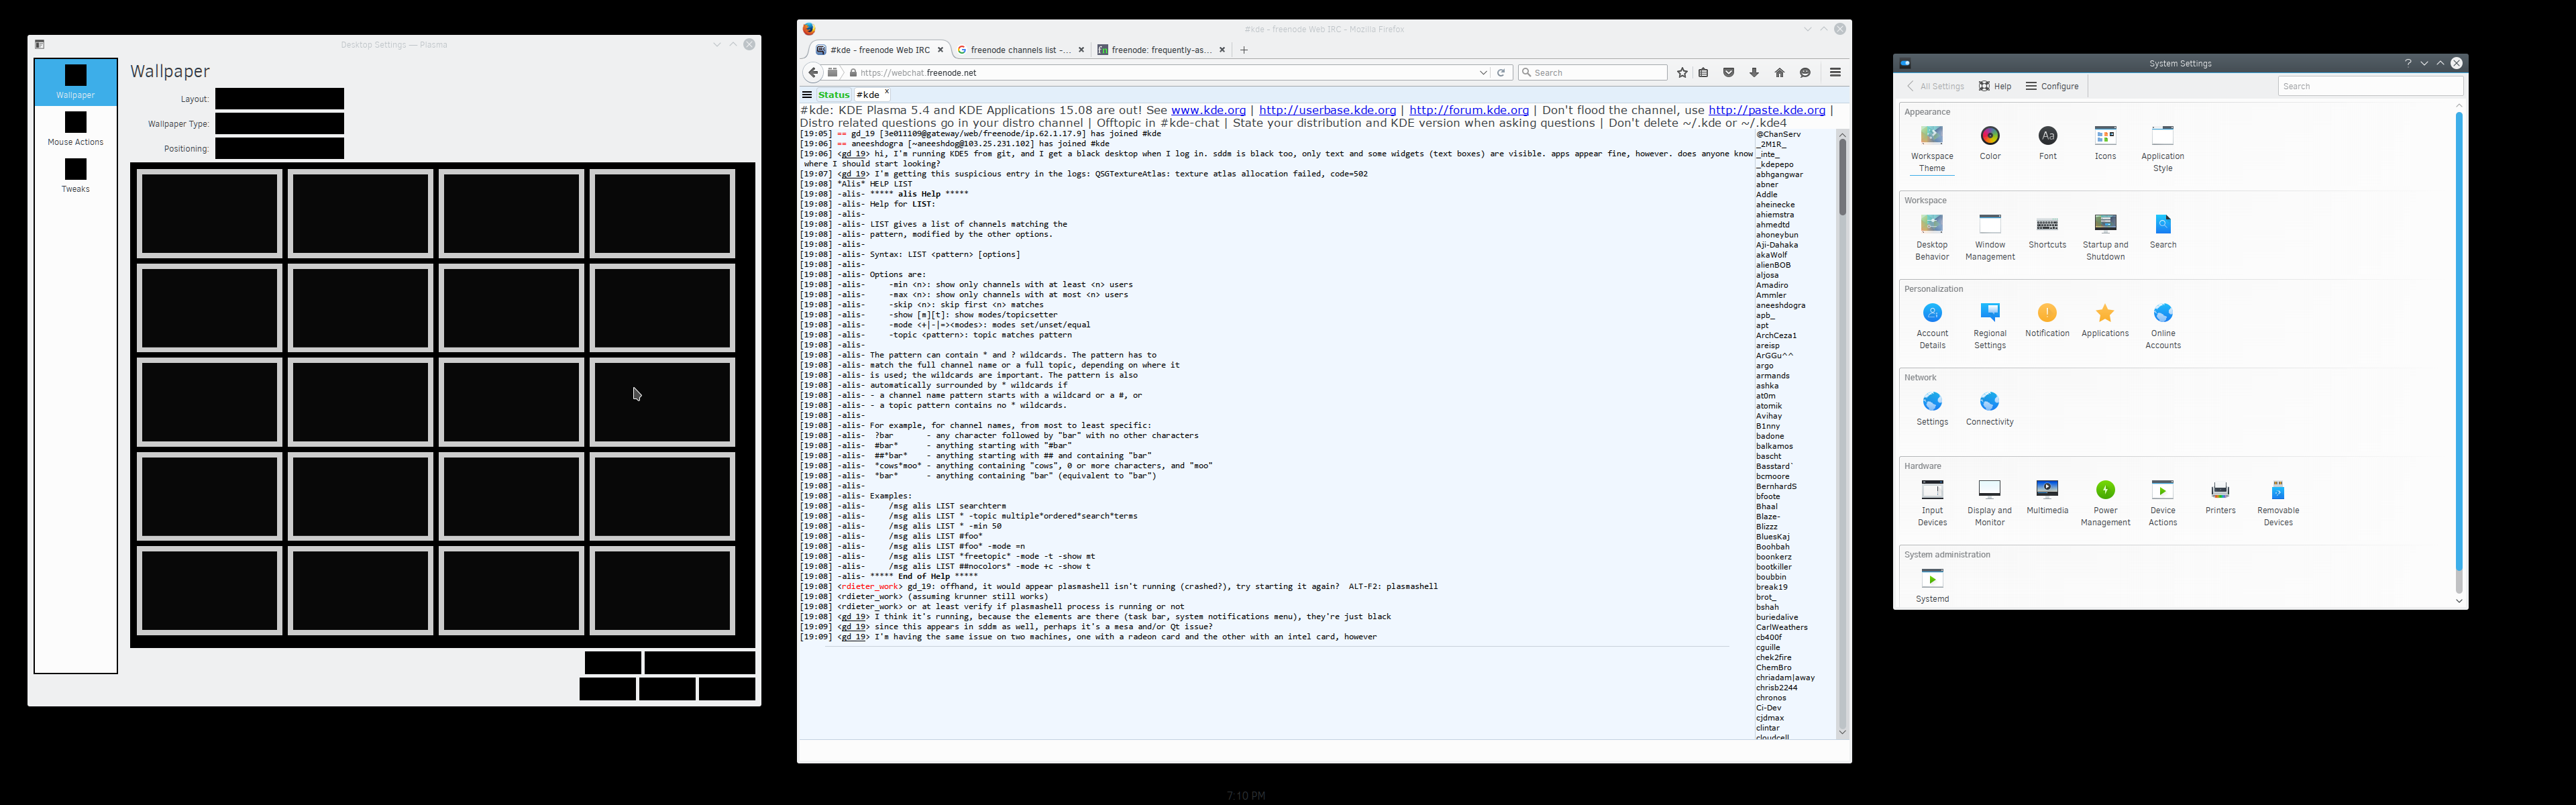2576x805 pixels.
Task: Follow the http://paste.kde.org link
Action: coord(1767,110)
